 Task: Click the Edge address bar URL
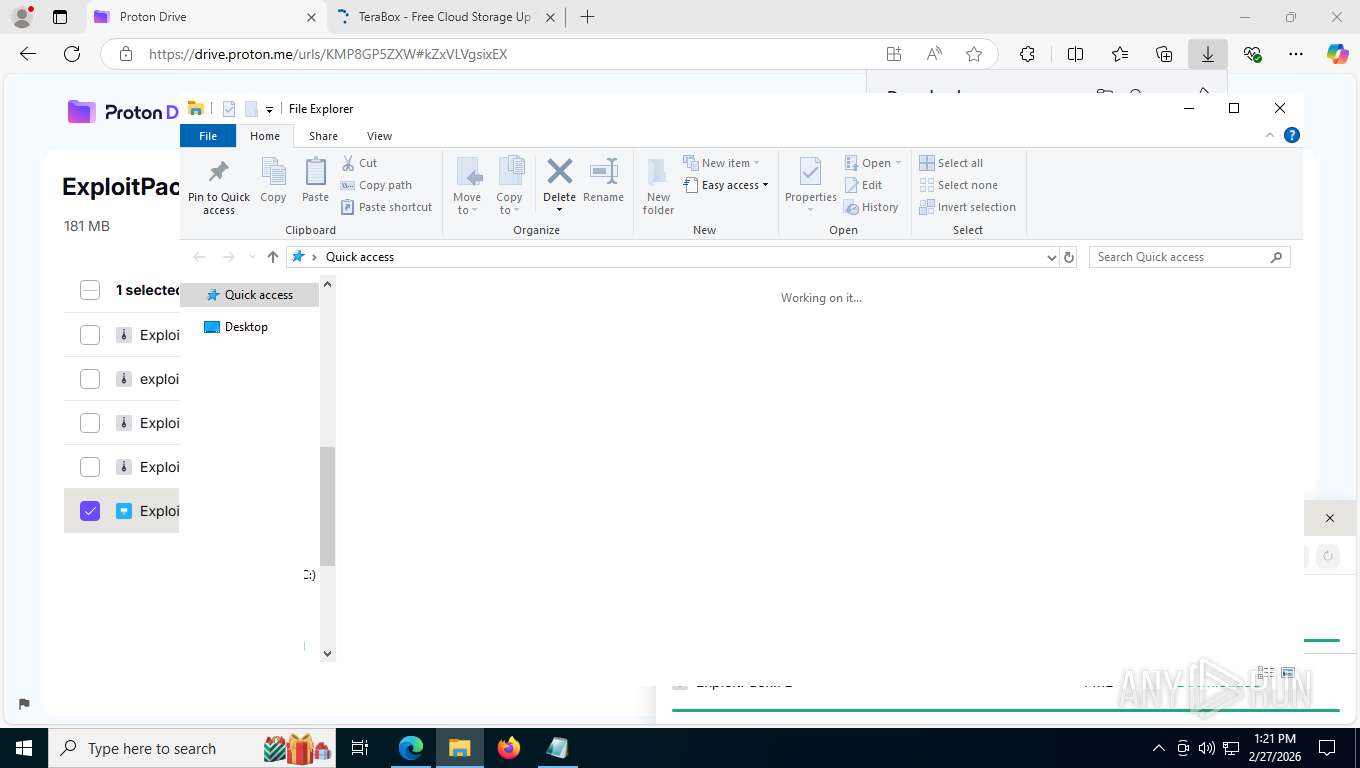click(328, 54)
